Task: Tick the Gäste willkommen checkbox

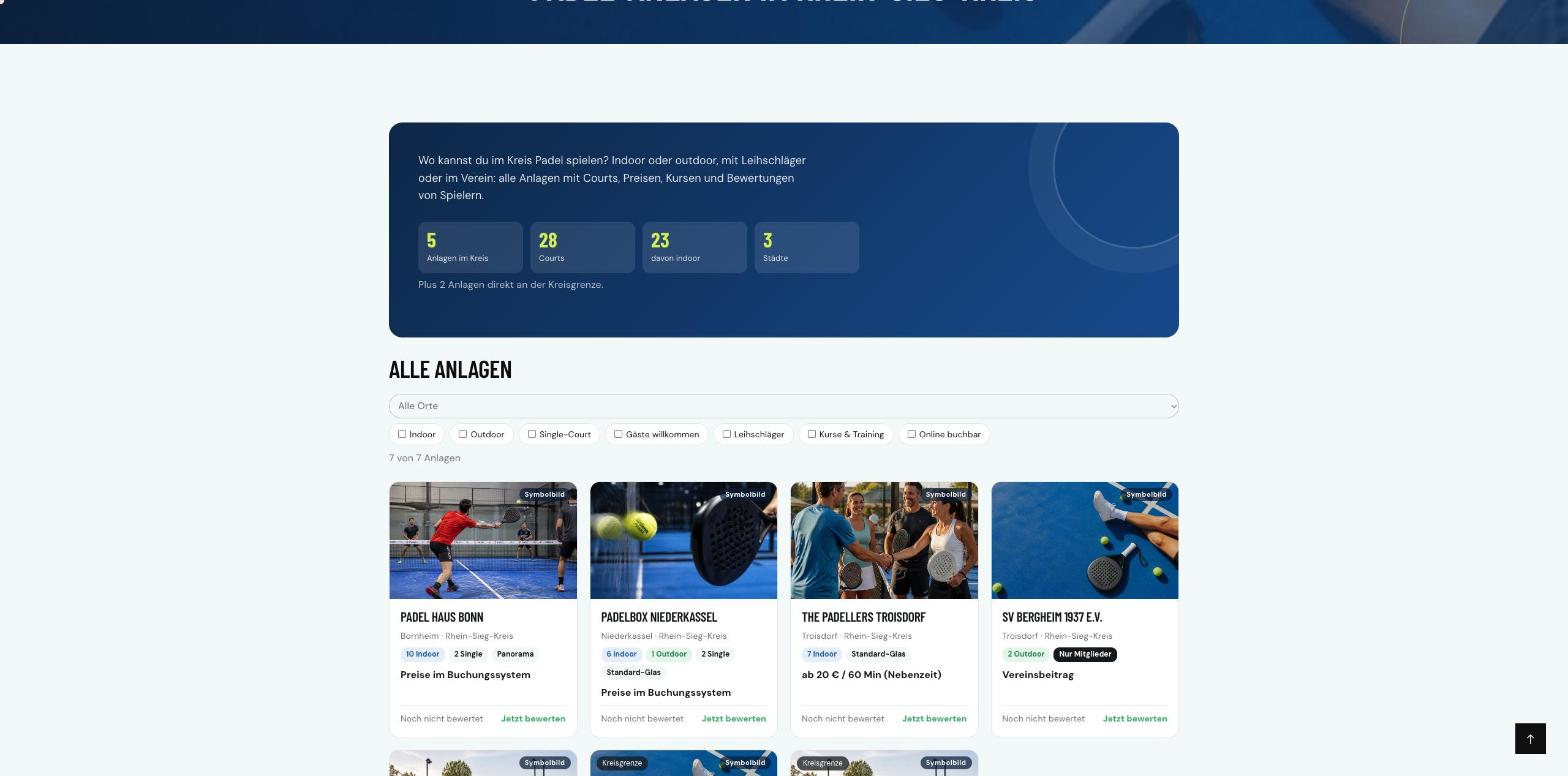Action: pos(618,434)
